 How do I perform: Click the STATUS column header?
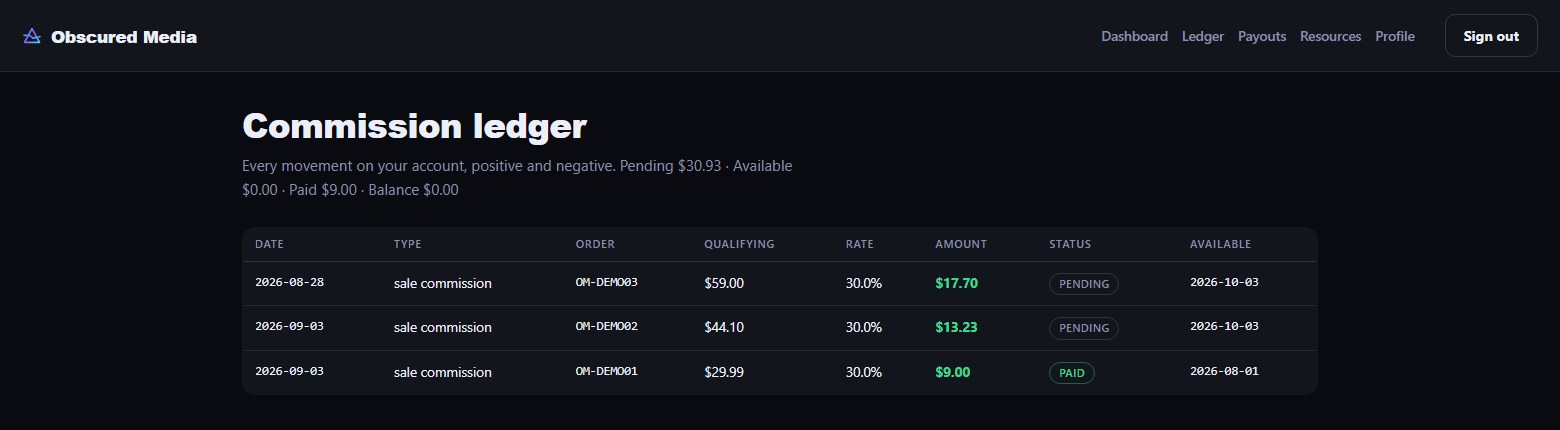pyautogui.click(x=1070, y=244)
